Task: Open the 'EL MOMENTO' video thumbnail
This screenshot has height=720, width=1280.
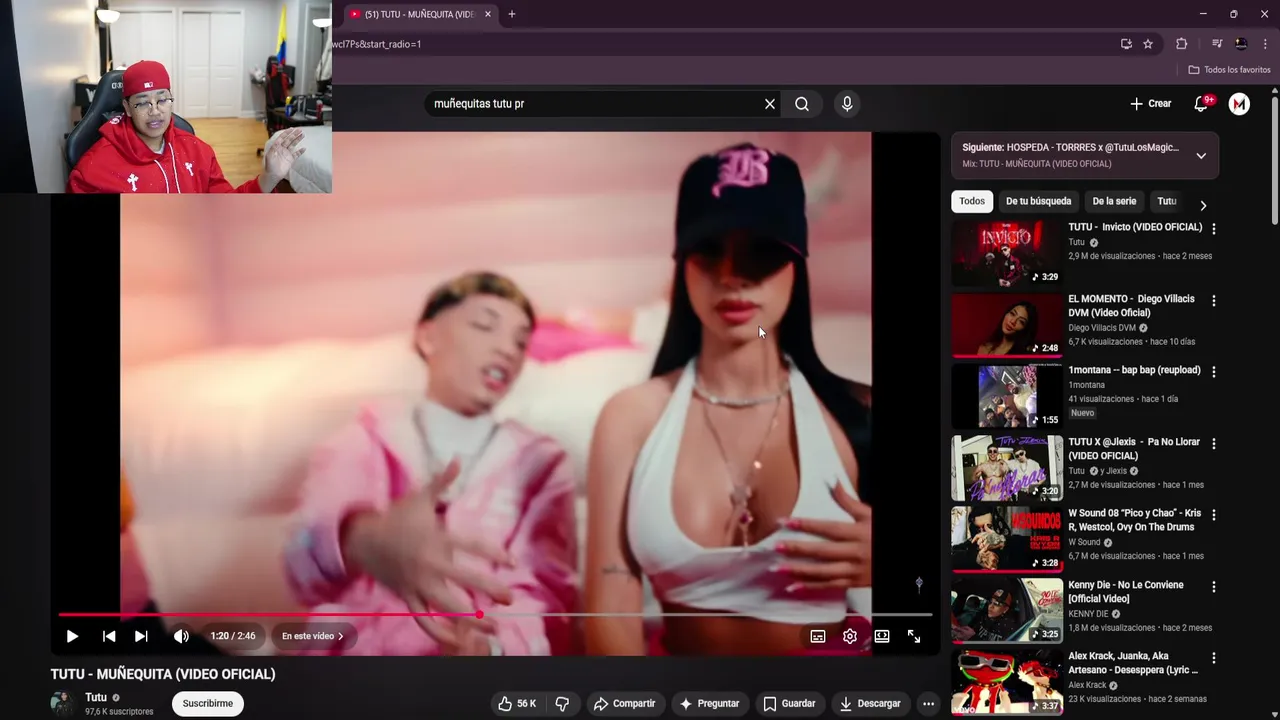Action: (1007, 325)
